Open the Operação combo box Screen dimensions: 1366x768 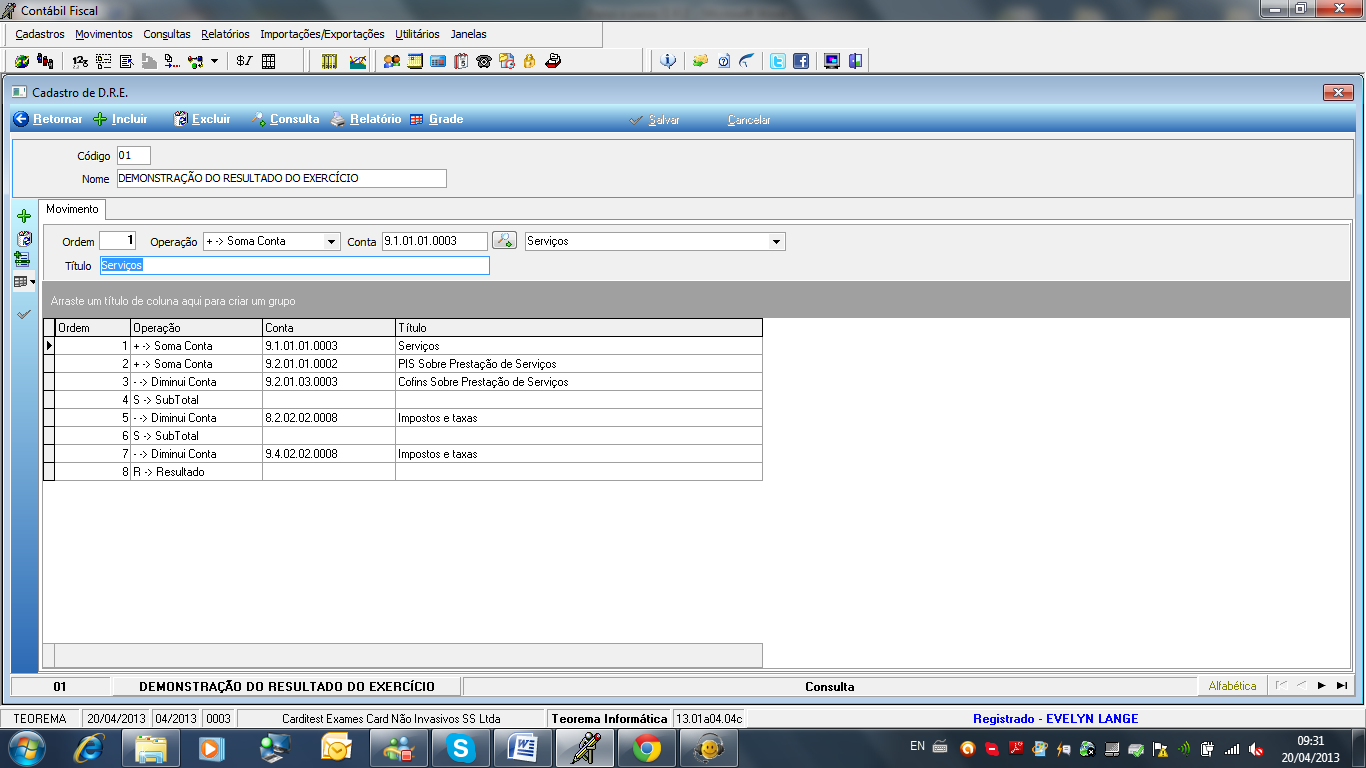[271, 241]
